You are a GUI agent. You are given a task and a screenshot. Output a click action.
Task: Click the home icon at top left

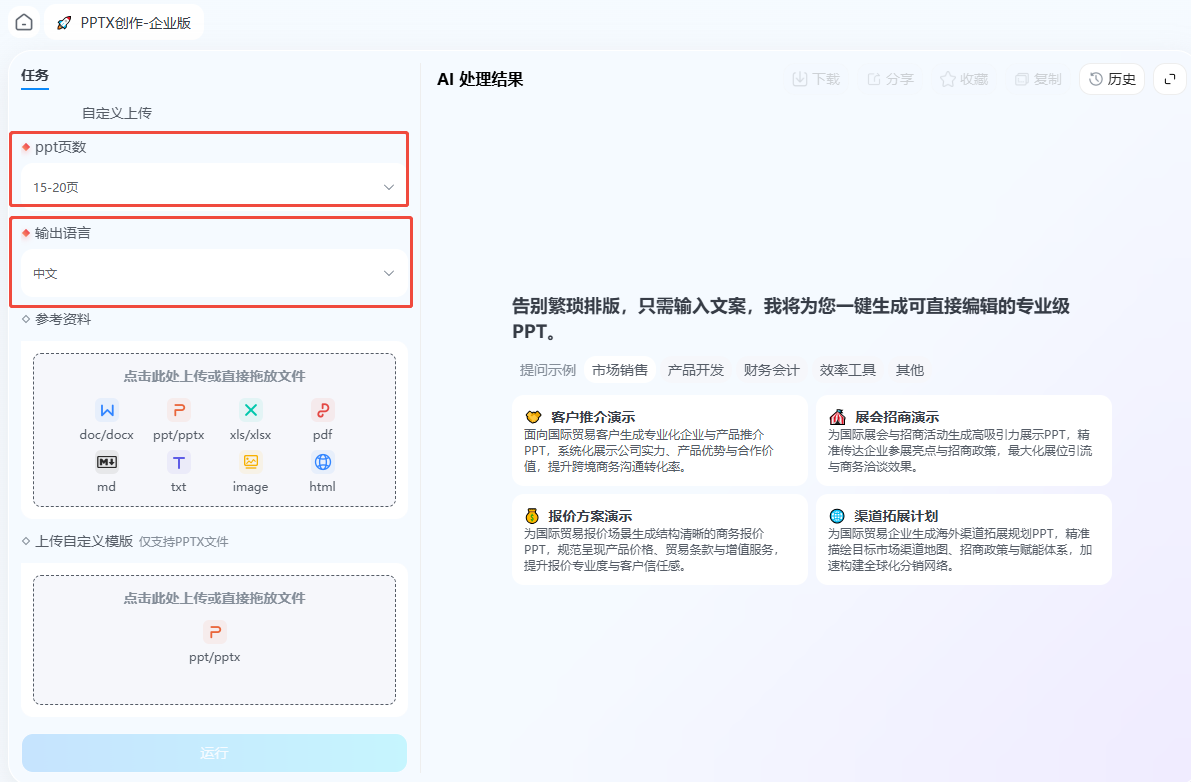(24, 22)
